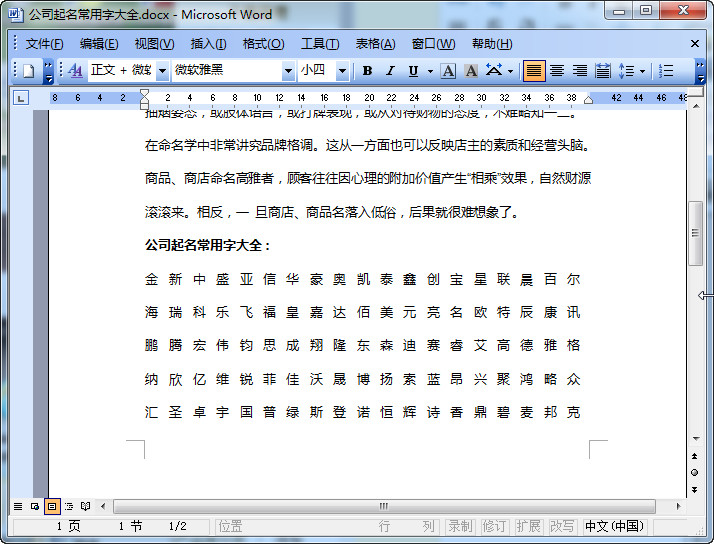Select center alignment button
This screenshot has height=544, width=714.
[x=557, y=71]
